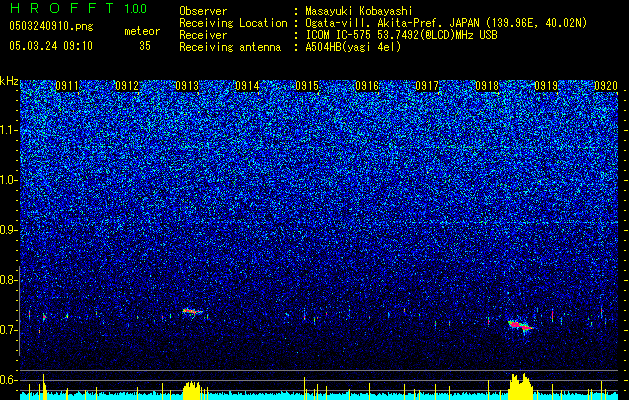
Task: Click the 0.9 kHz axis label
Action: (7, 230)
